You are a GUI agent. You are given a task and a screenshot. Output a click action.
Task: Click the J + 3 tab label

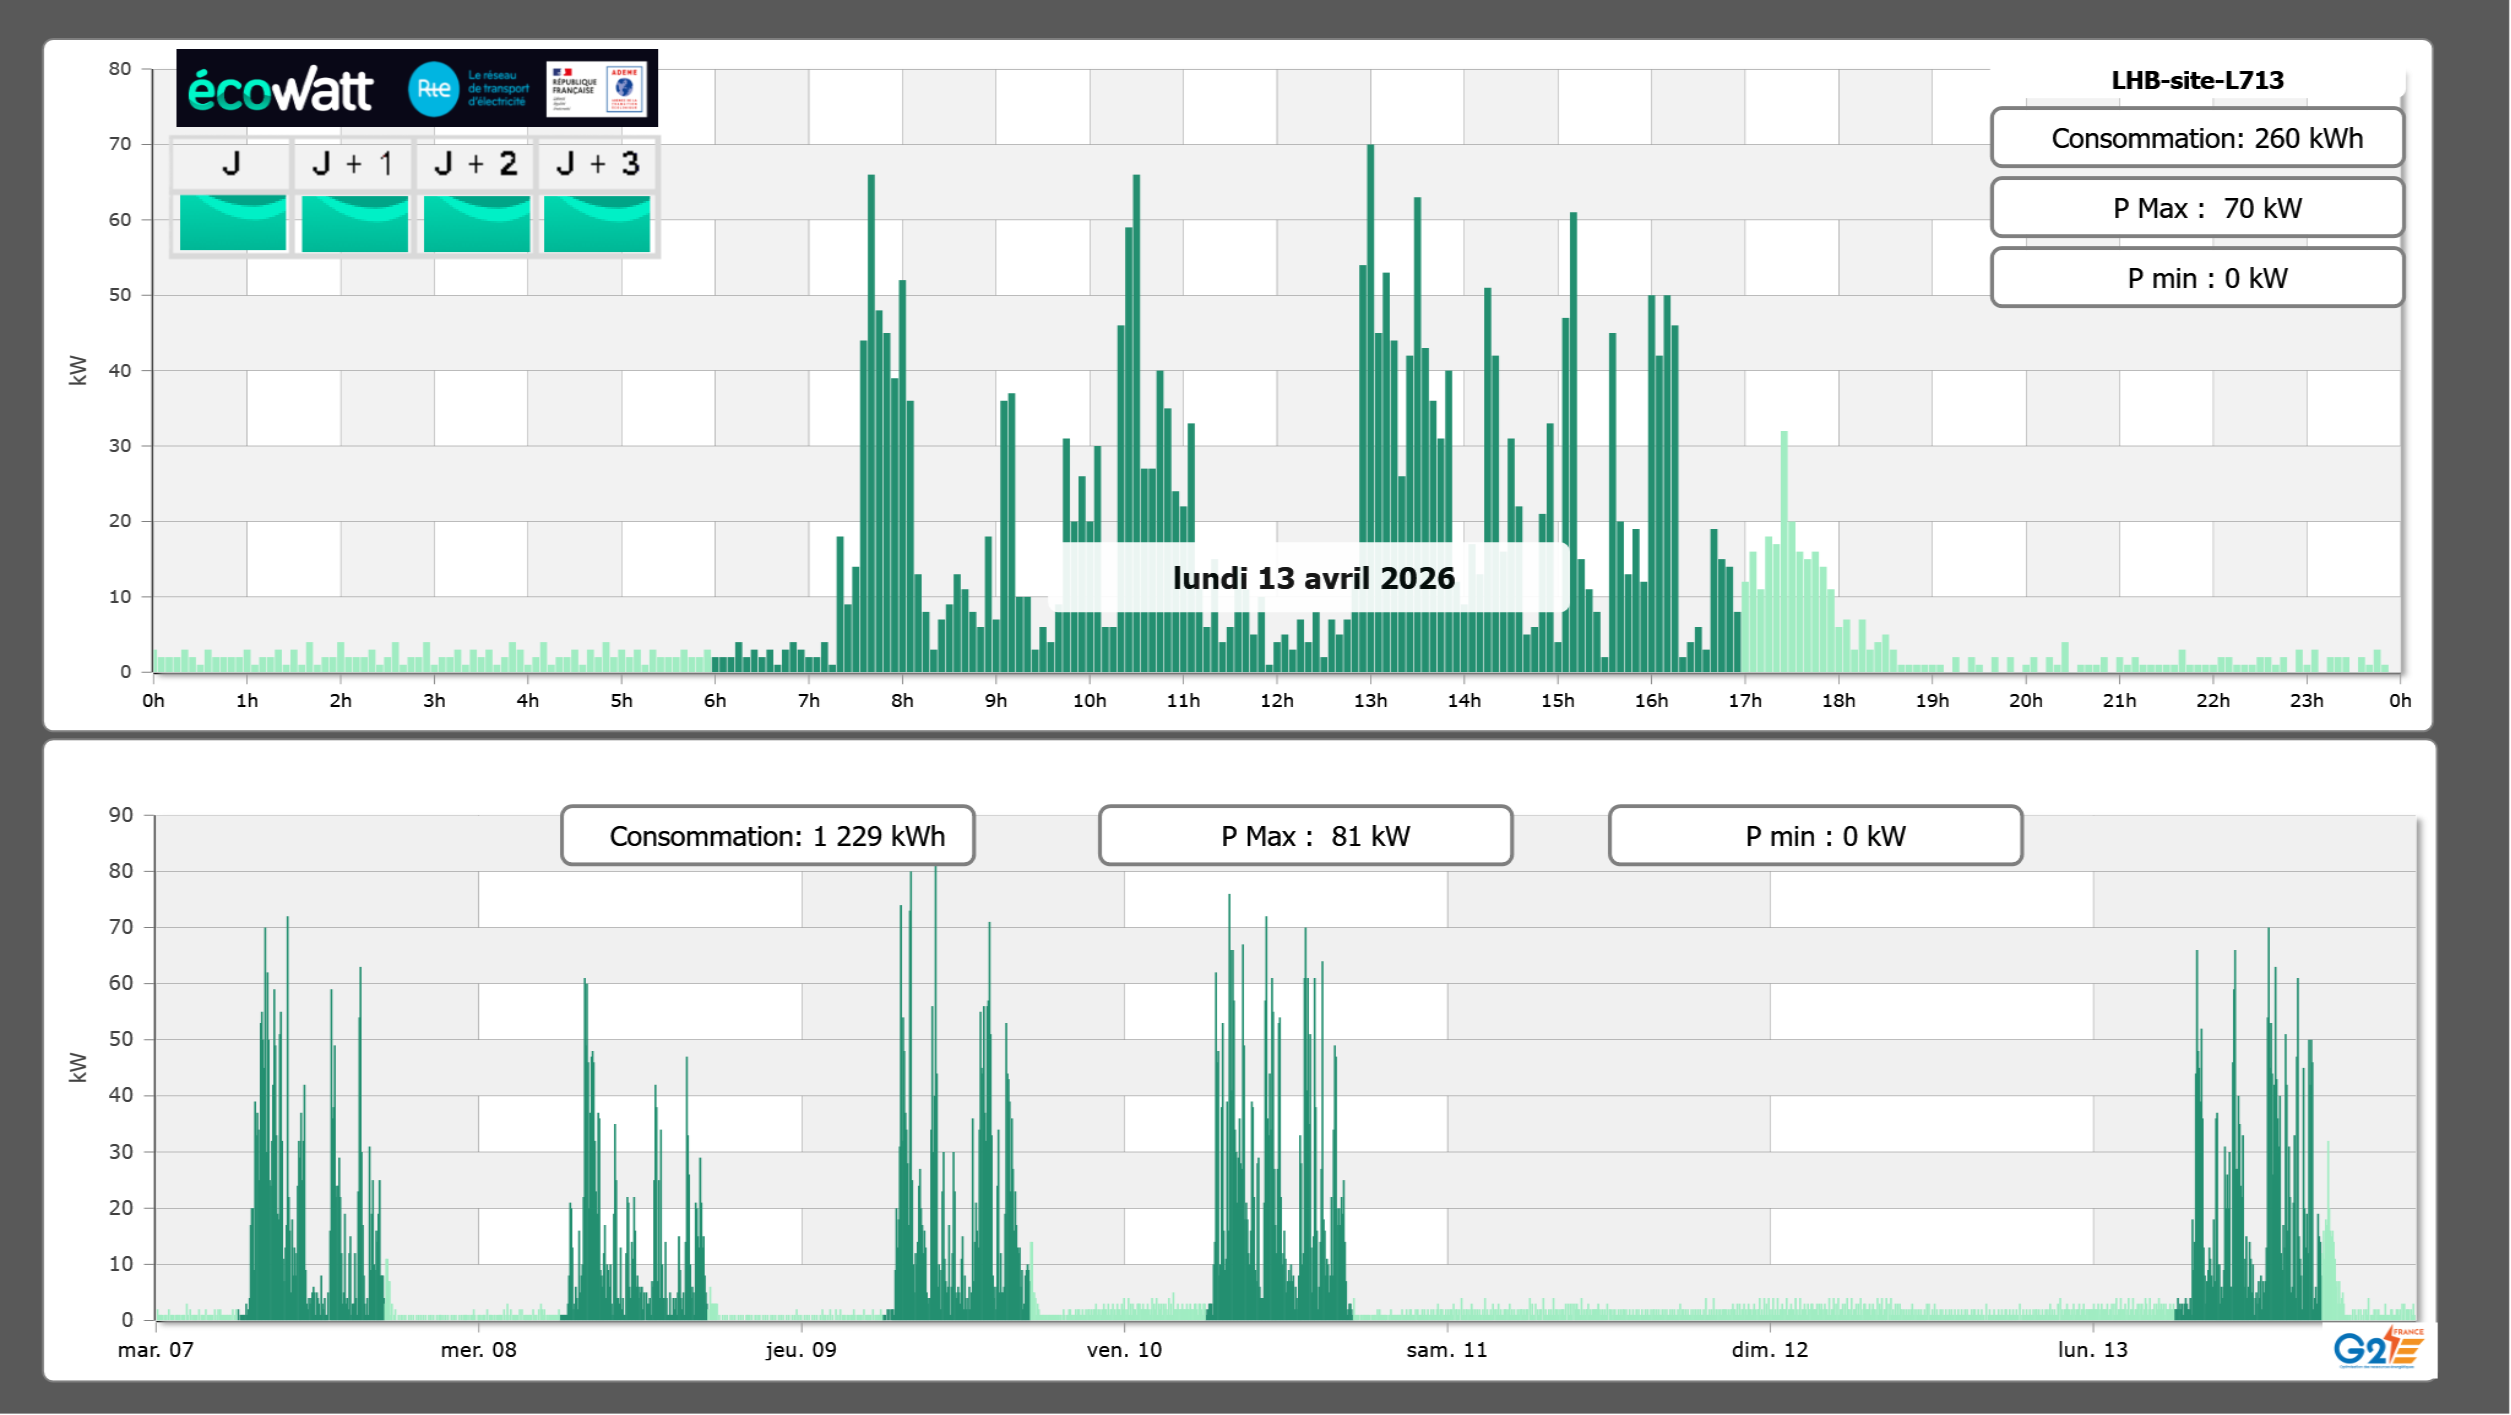tap(597, 164)
